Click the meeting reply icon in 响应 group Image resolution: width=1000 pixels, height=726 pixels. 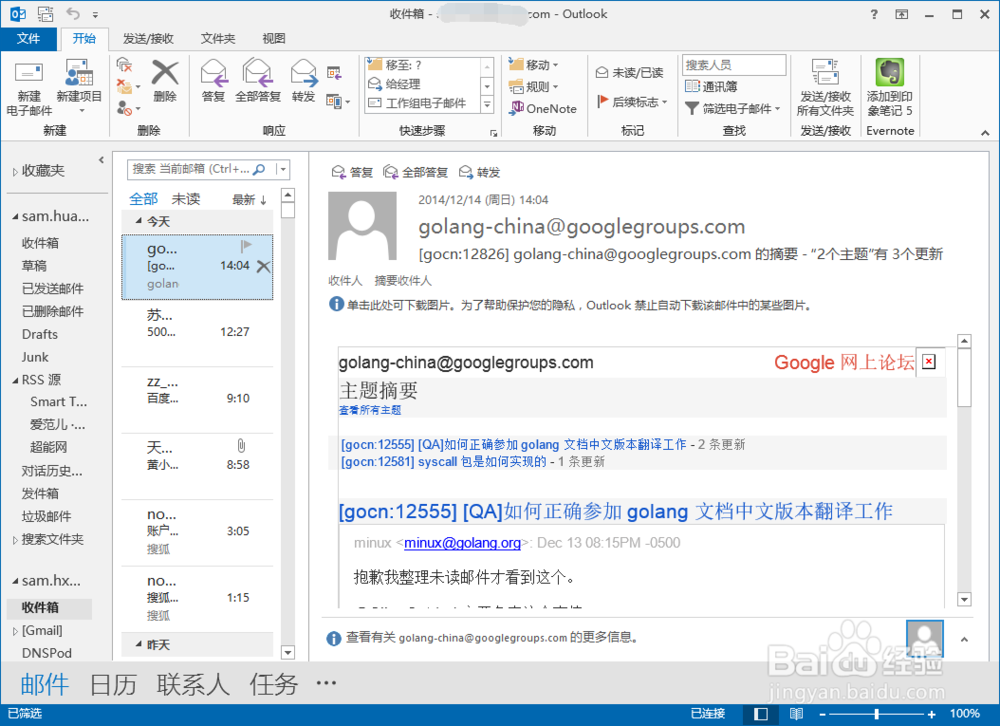(334, 73)
